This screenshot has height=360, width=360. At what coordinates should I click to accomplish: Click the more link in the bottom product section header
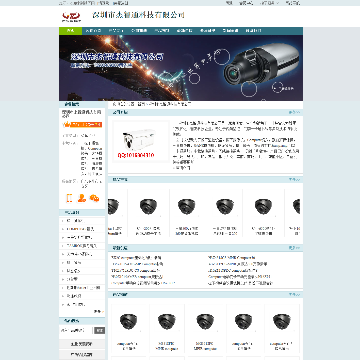click(294, 295)
